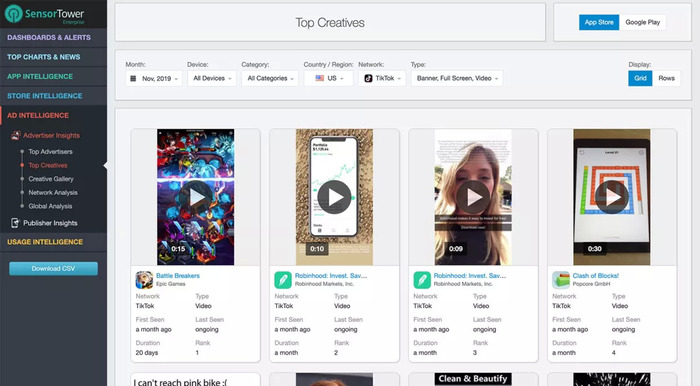Open the Battle Breakers app link
The image size is (700, 386).
(178, 276)
